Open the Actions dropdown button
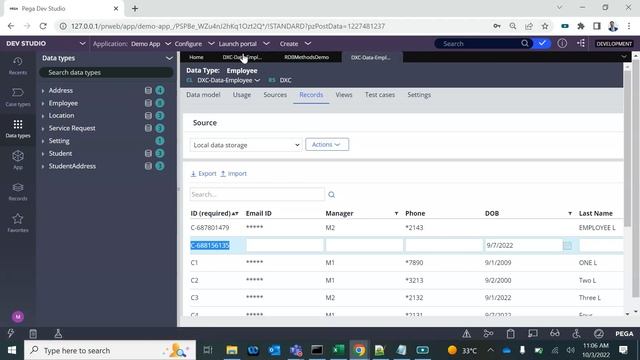Image resolution: width=640 pixels, height=360 pixels. 327,144
